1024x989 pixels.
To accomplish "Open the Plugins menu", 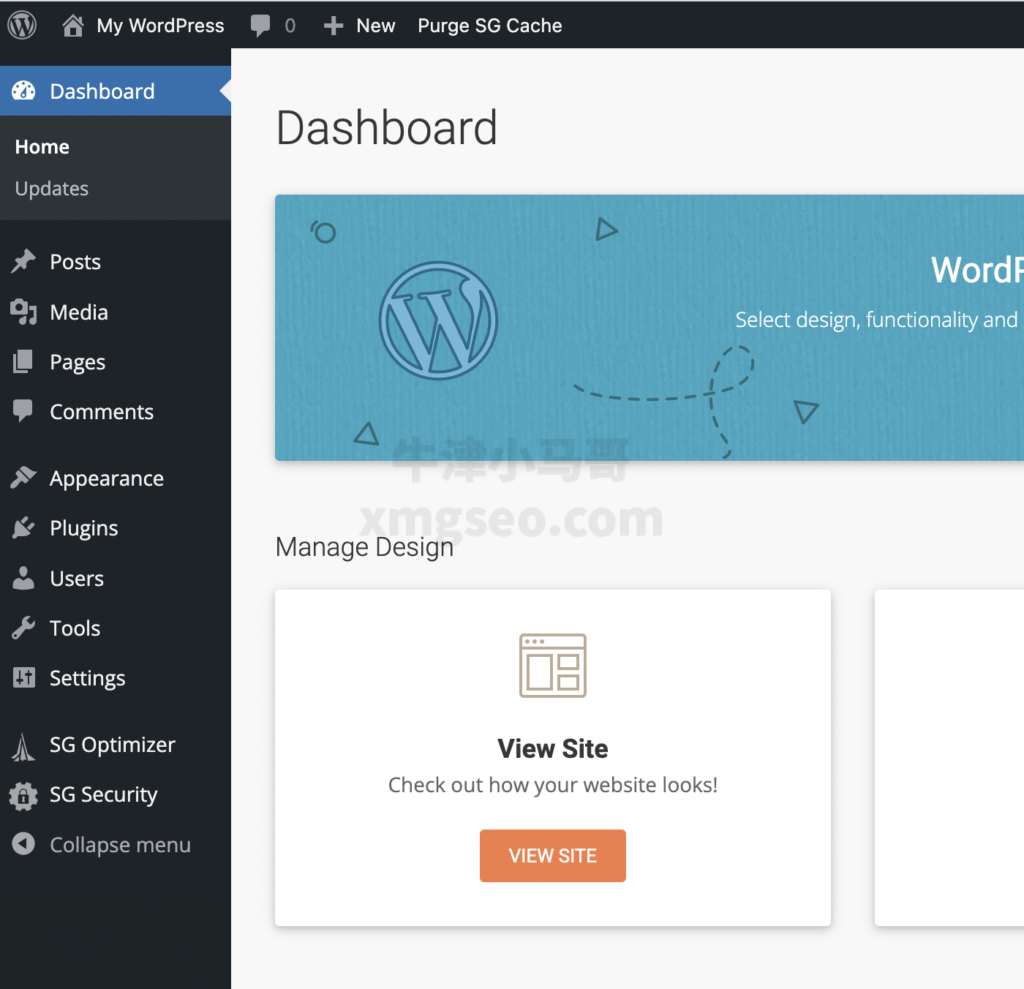I will tap(116, 528).
